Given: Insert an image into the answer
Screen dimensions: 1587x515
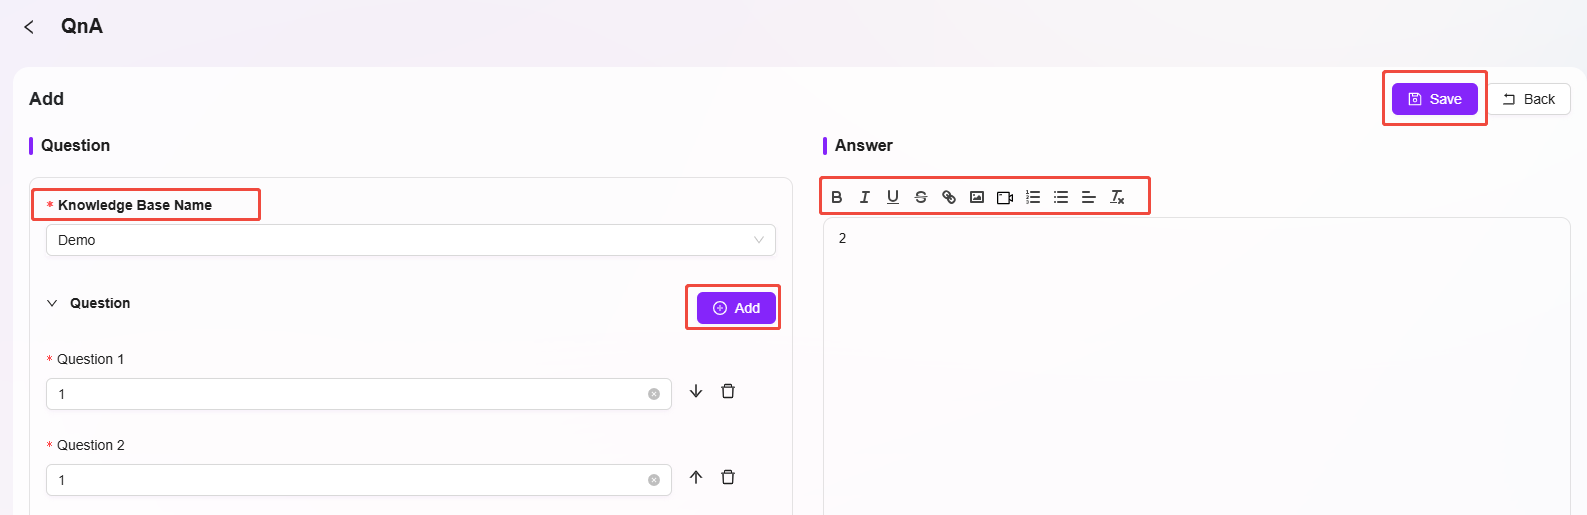Looking at the screenshot, I should tap(977, 197).
